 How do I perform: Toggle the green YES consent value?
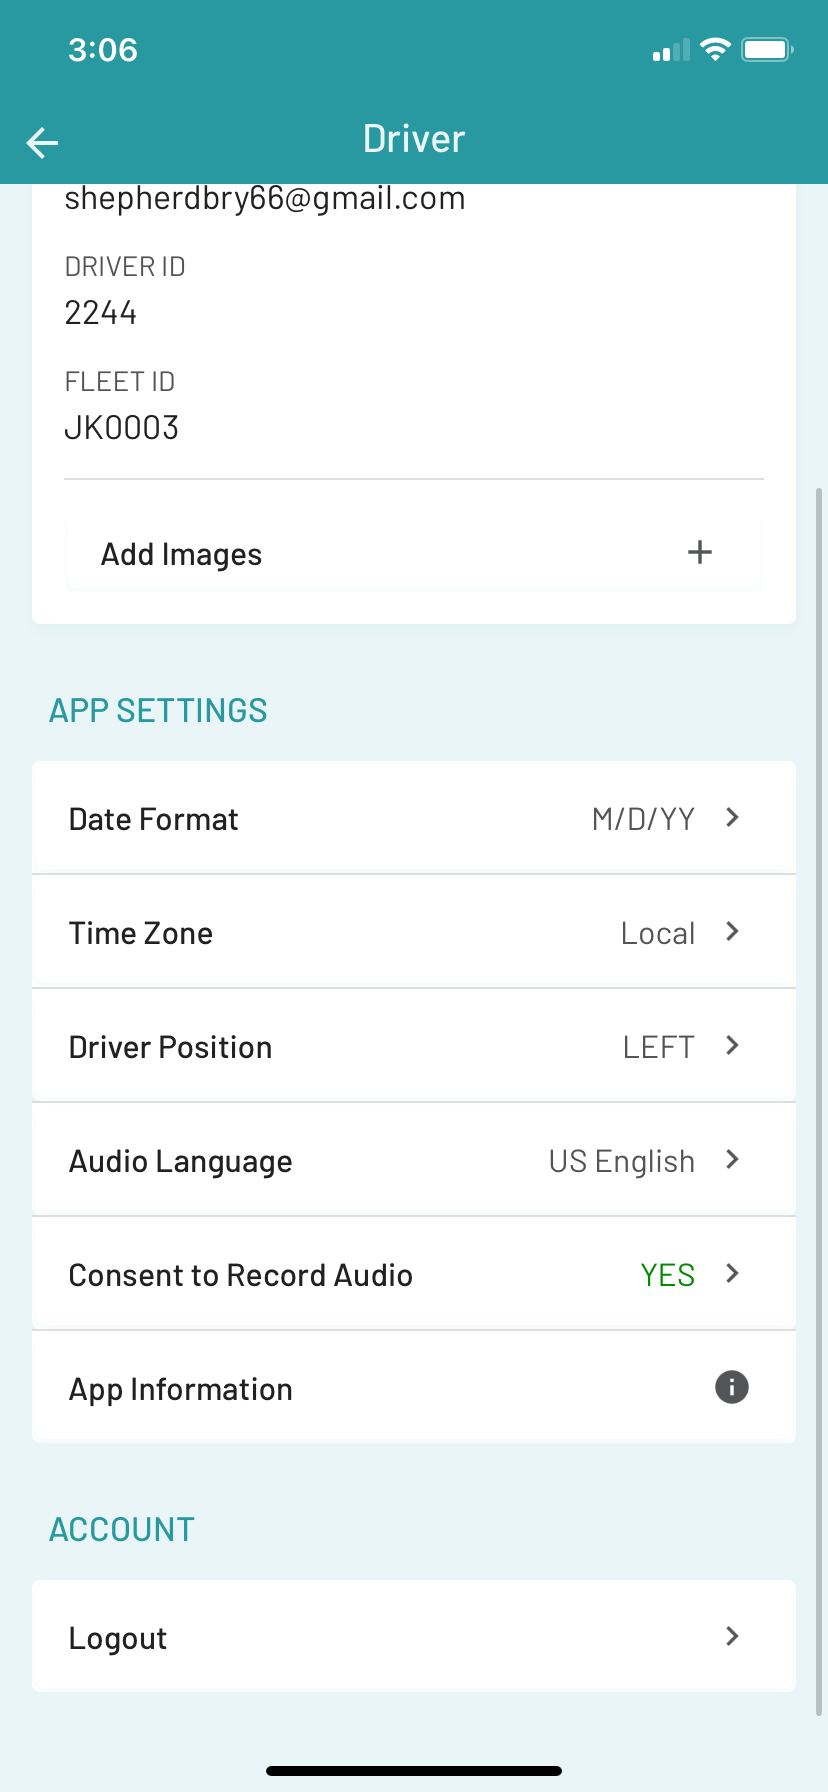point(667,1275)
